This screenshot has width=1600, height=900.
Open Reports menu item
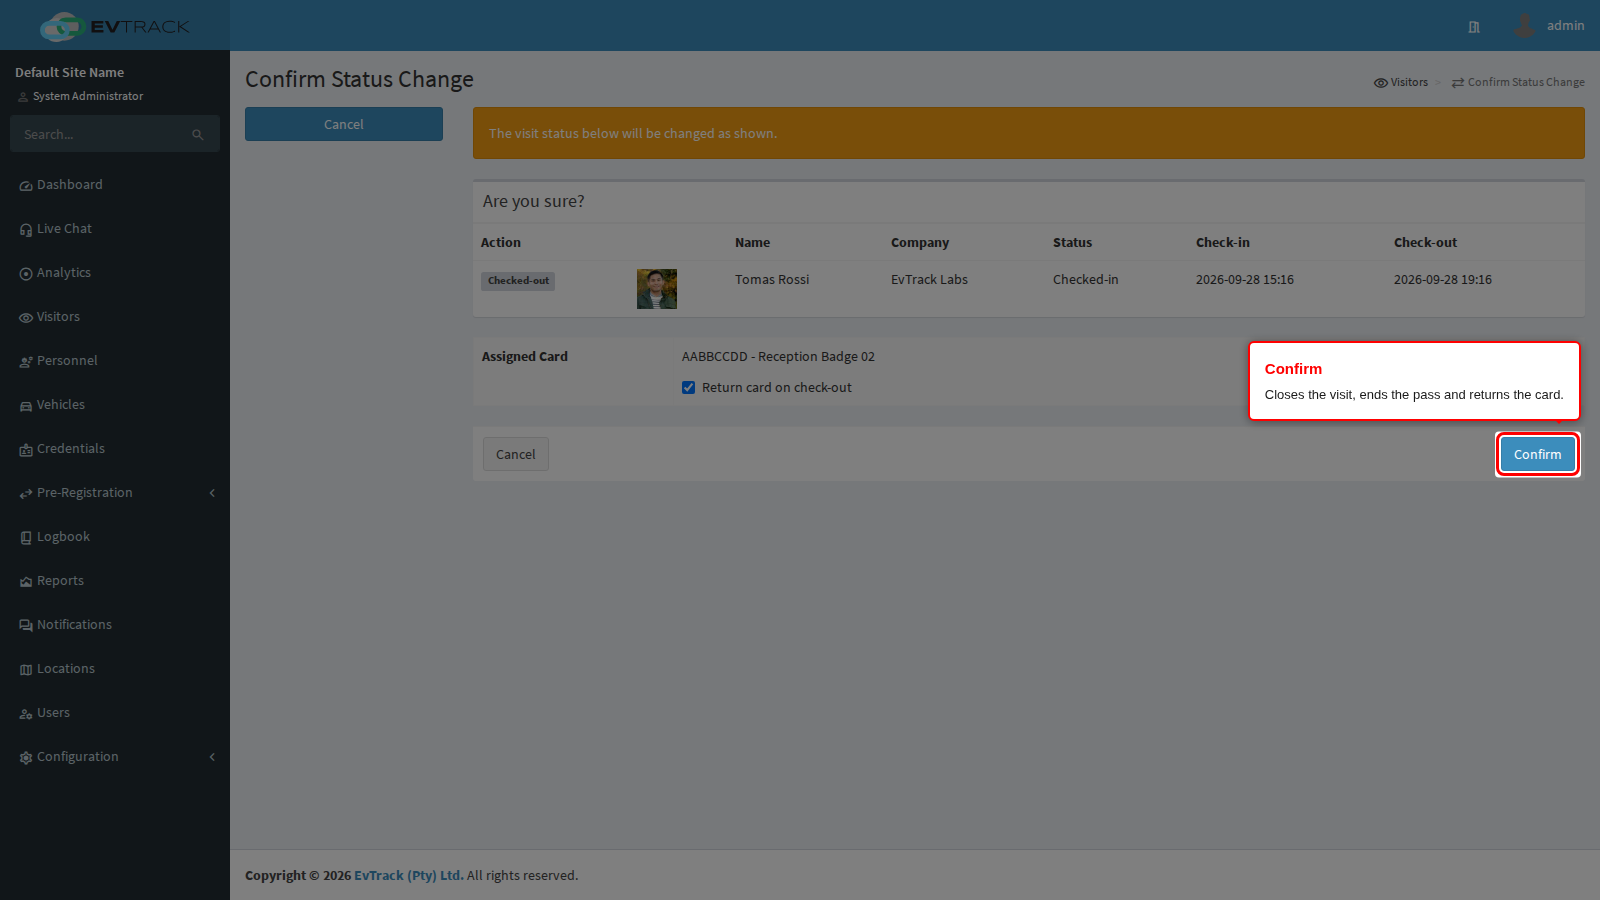coord(115,581)
